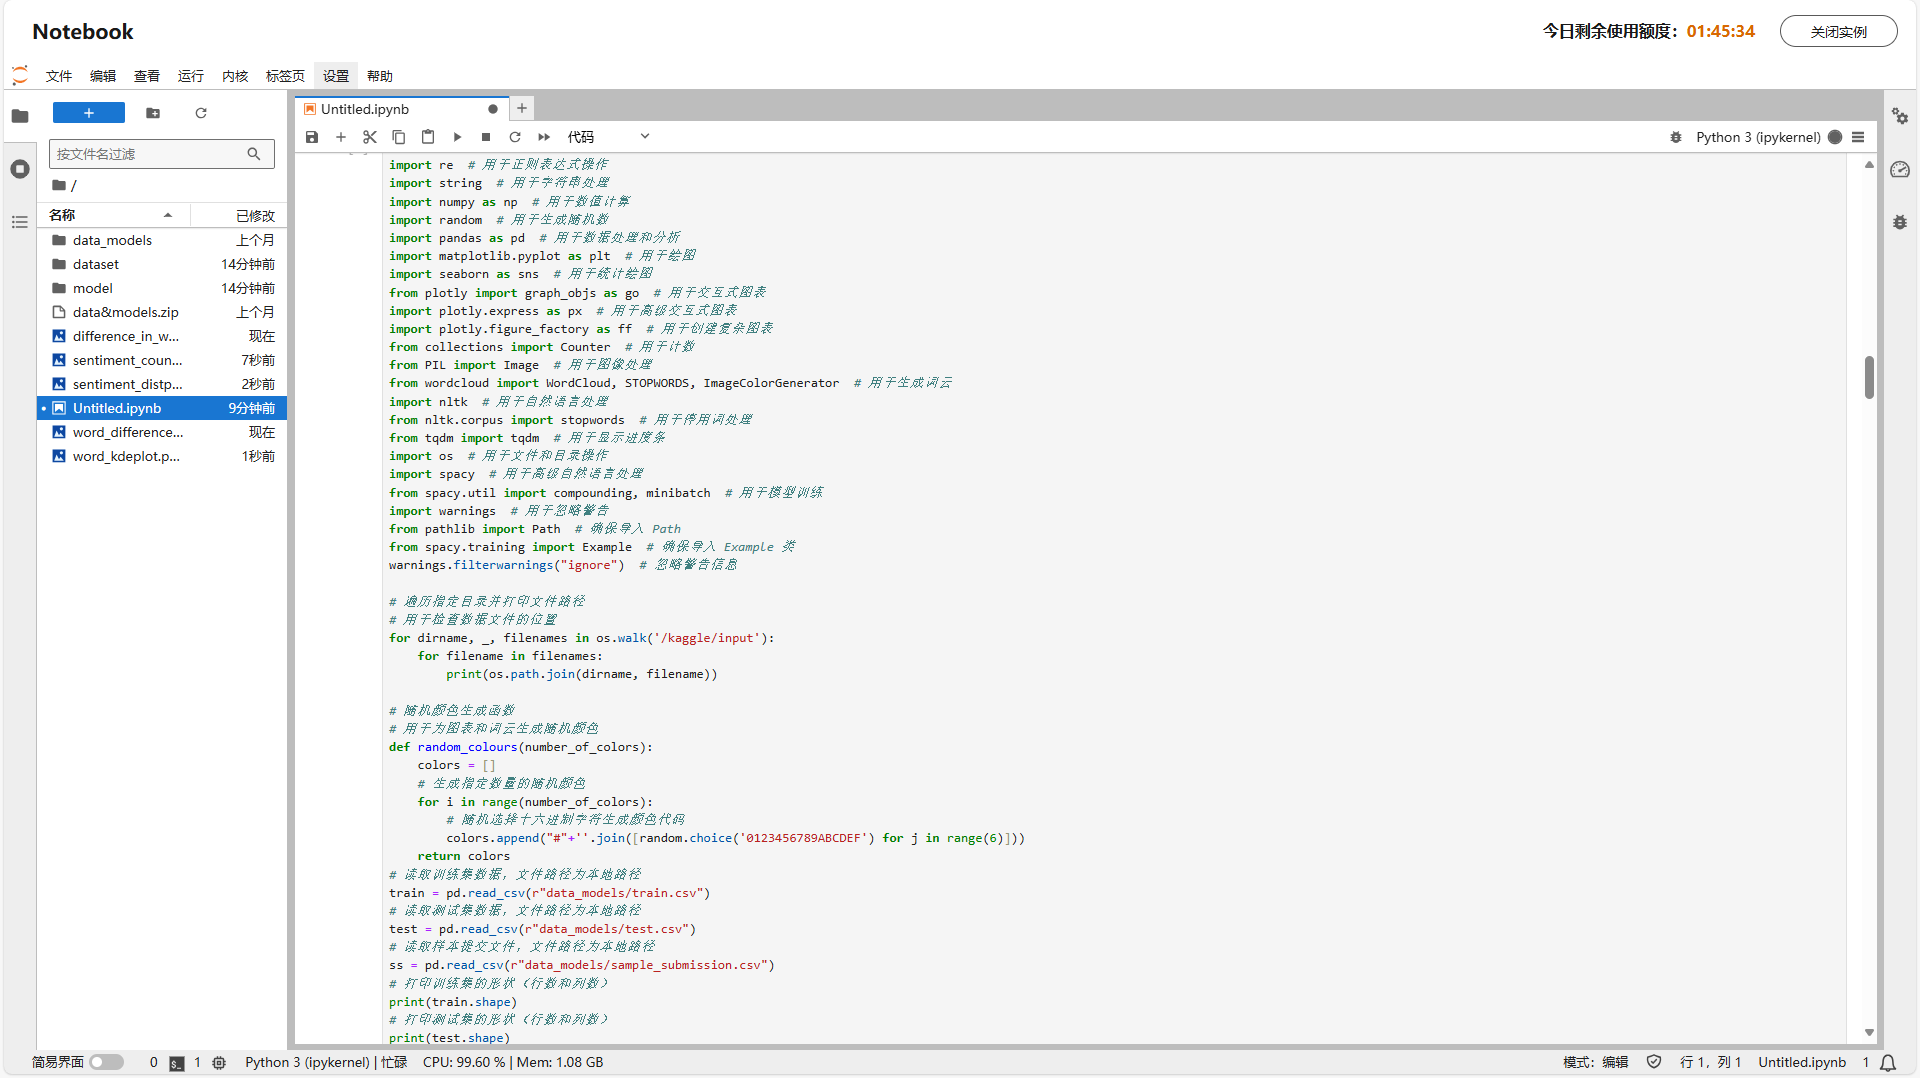Open the 设置 menu
This screenshot has width=1920, height=1078.
pos(336,76)
